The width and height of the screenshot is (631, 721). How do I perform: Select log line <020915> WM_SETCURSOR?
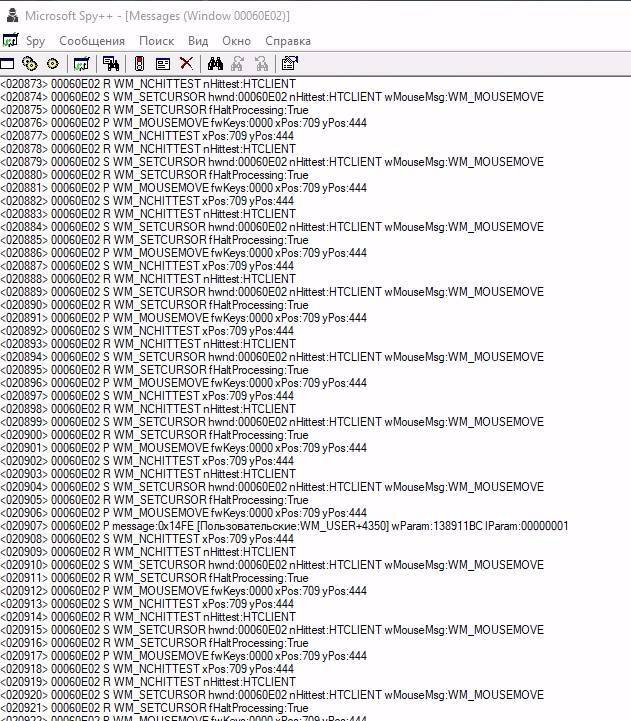(272, 630)
